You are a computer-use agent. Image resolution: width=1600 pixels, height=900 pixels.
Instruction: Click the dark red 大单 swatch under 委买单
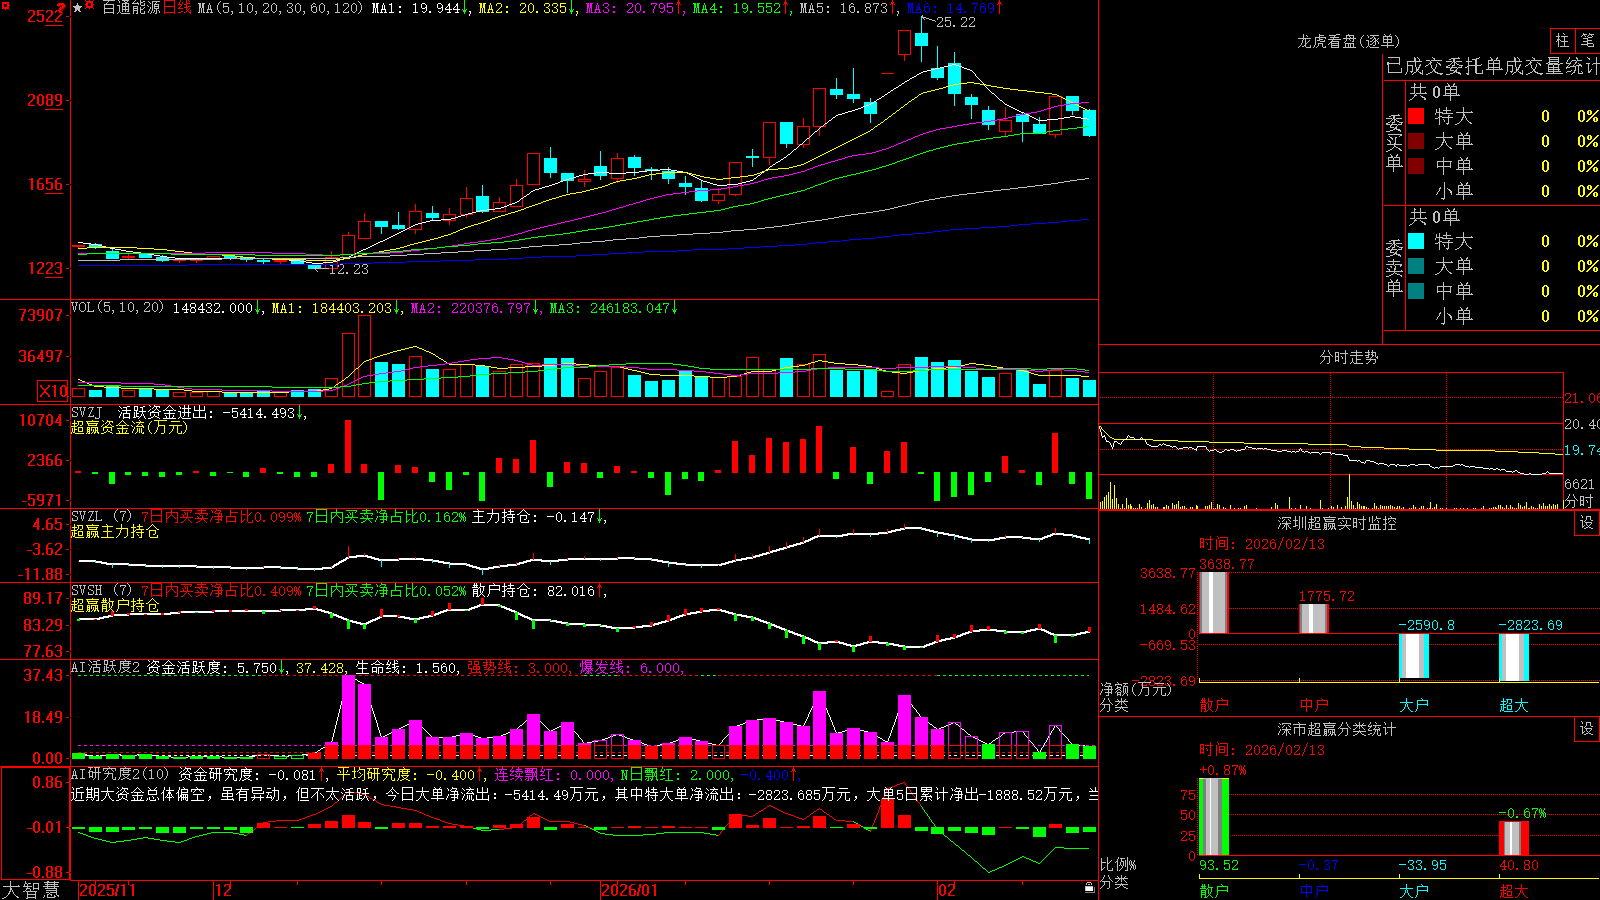[1416, 141]
